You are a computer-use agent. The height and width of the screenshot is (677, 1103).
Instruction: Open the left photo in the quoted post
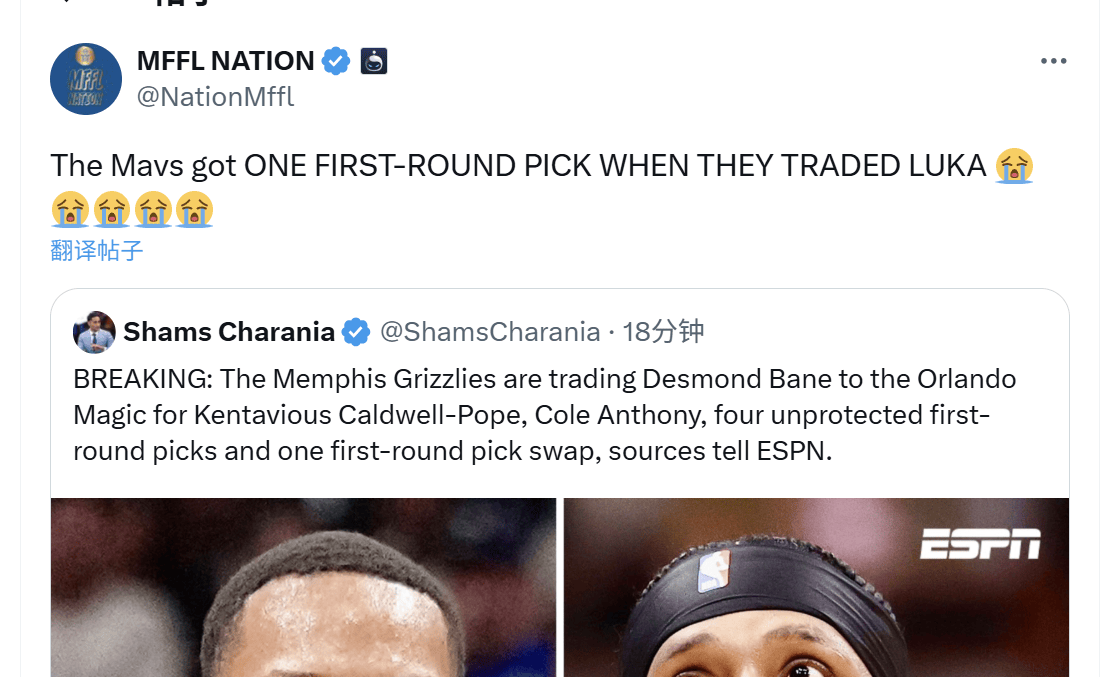[x=304, y=588]
